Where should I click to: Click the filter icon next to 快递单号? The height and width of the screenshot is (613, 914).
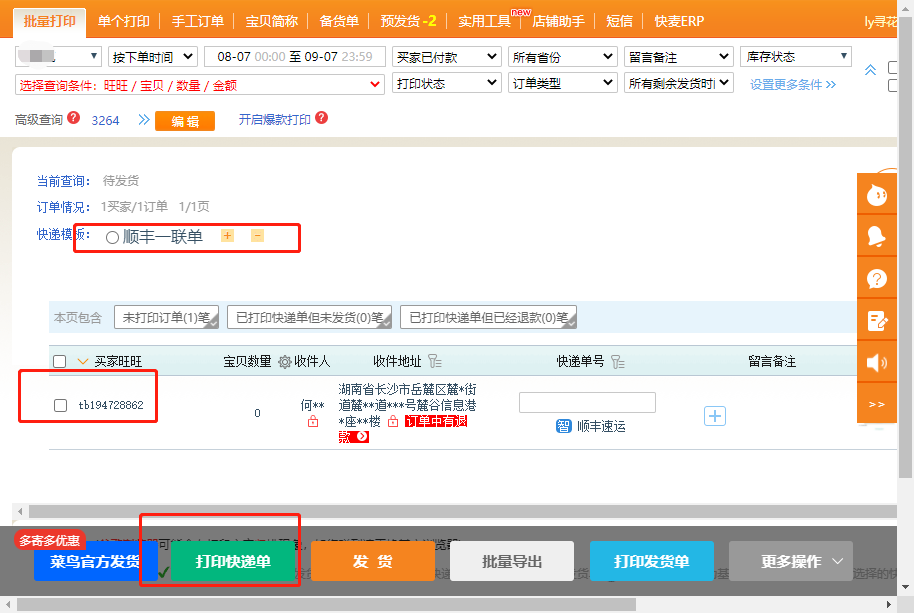[618, 362]
